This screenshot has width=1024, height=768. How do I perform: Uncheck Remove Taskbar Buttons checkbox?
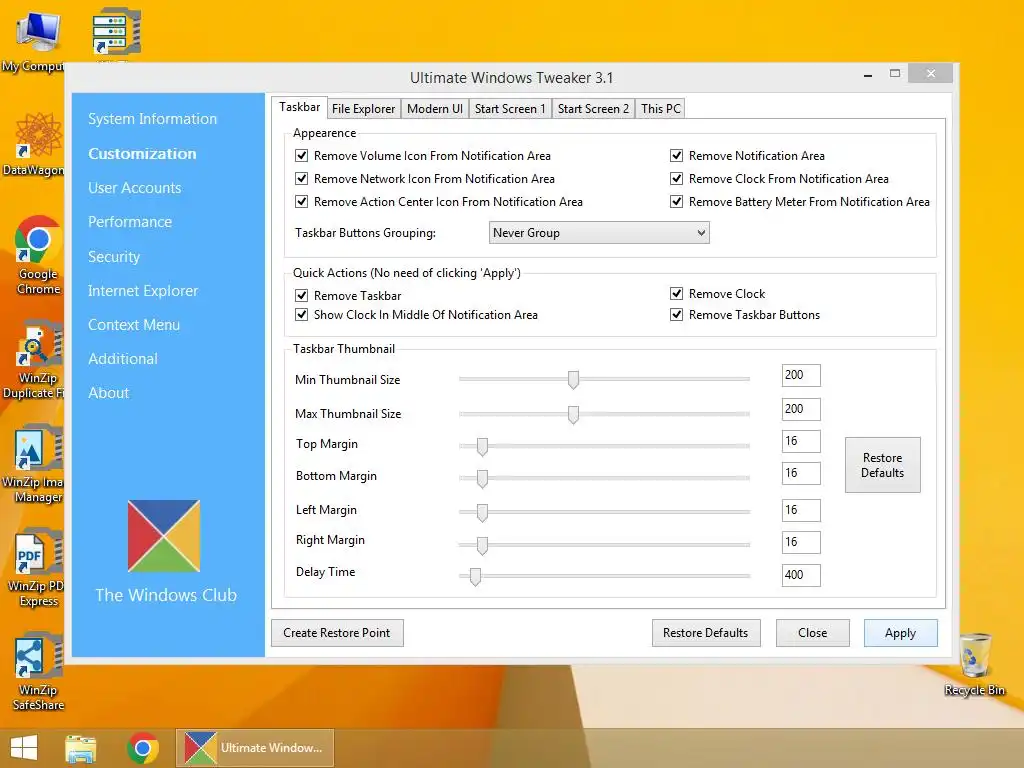pos(677,314)
